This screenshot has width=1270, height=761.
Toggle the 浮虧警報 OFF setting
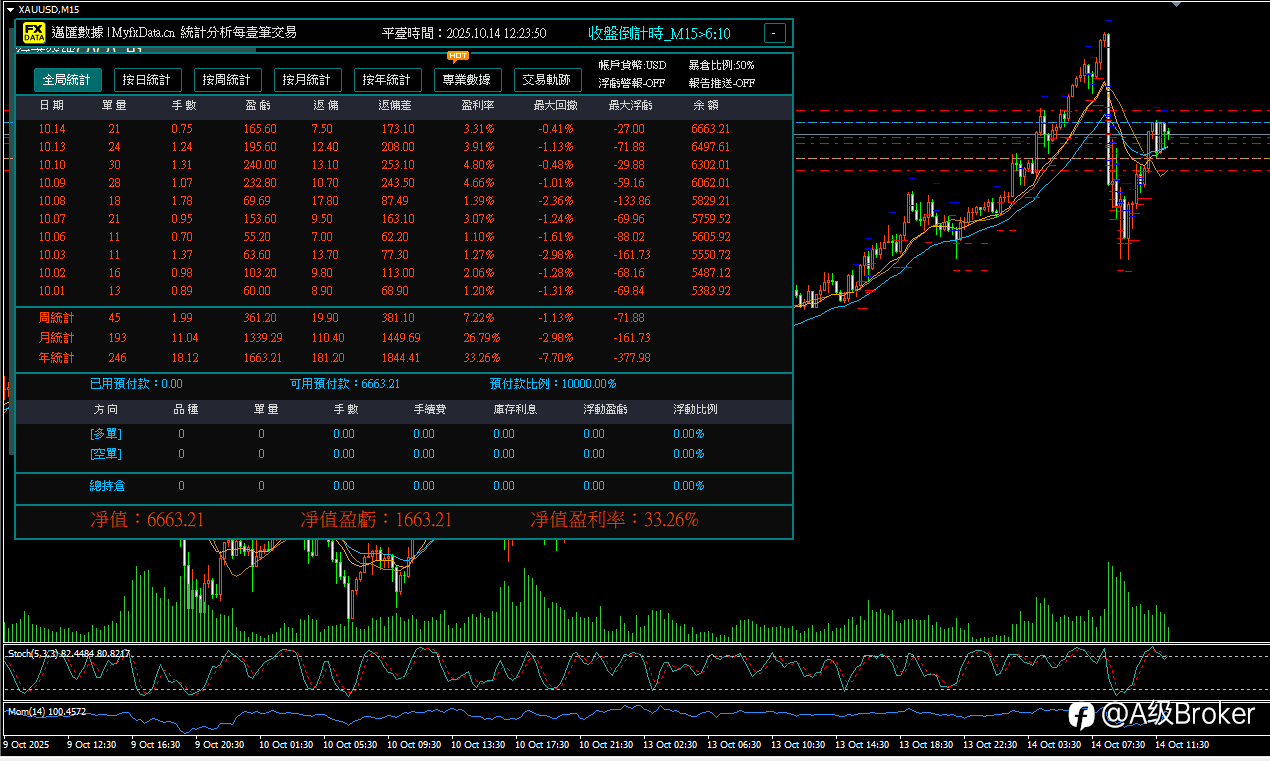[x=631, y=83]
